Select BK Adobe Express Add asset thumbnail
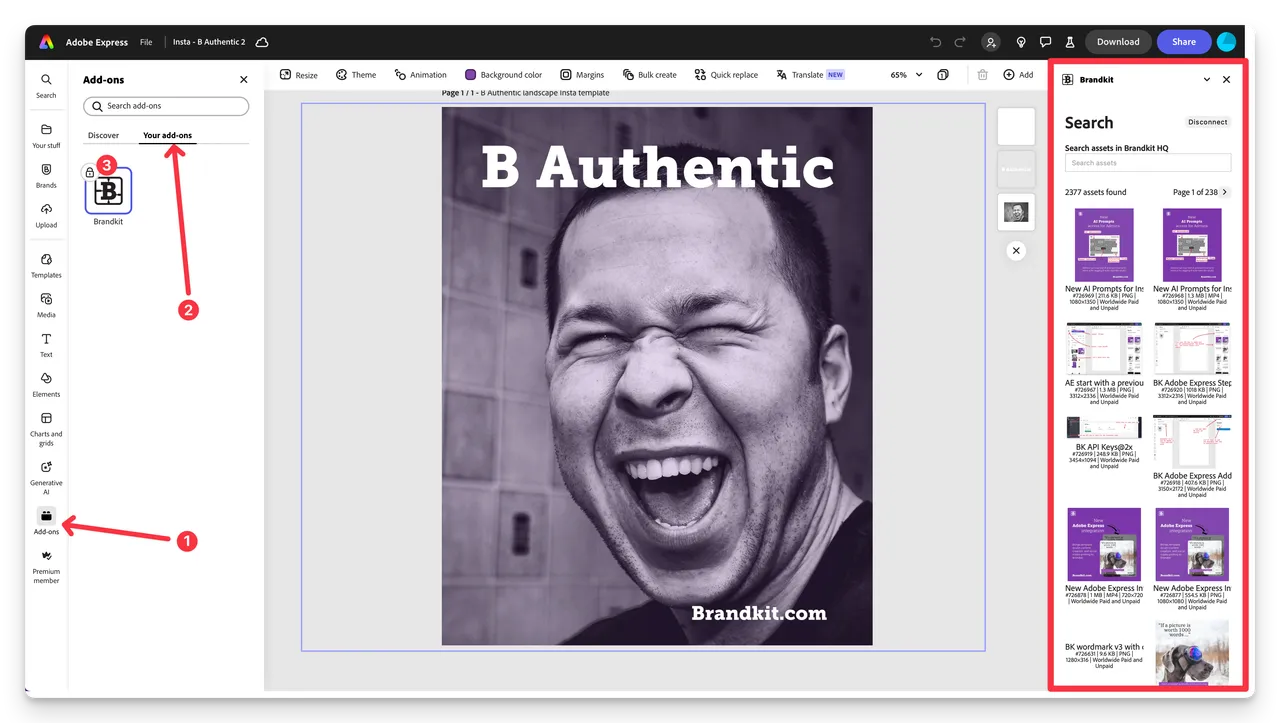The width and height of the screenshot is (1280, 723). (x=1192, y=443)
